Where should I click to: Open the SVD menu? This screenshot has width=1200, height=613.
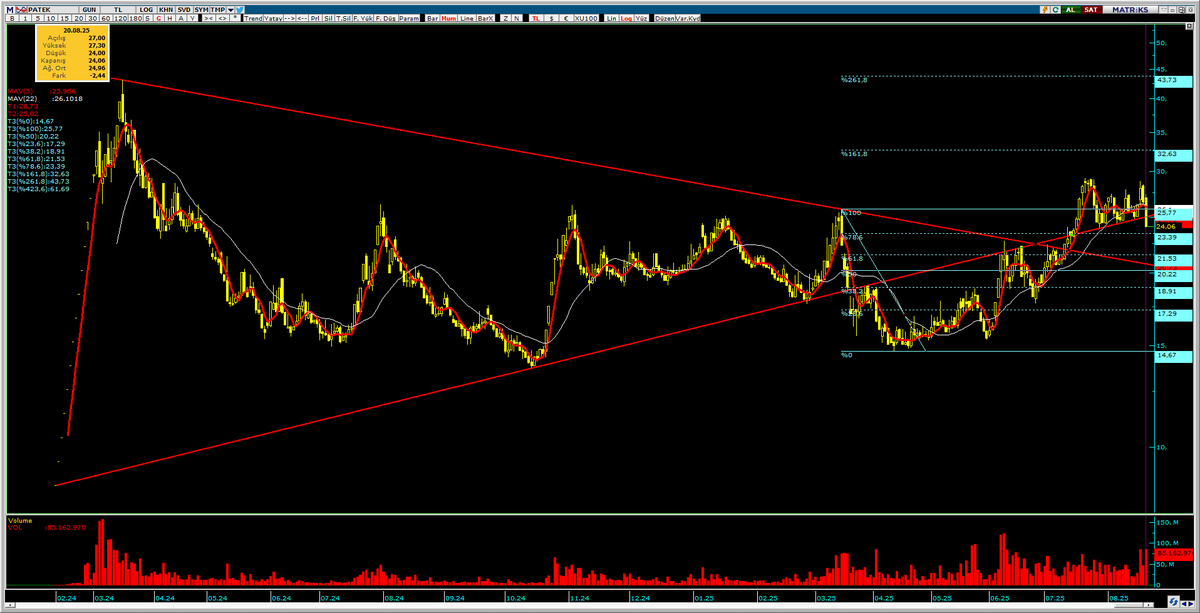(184, 9)
